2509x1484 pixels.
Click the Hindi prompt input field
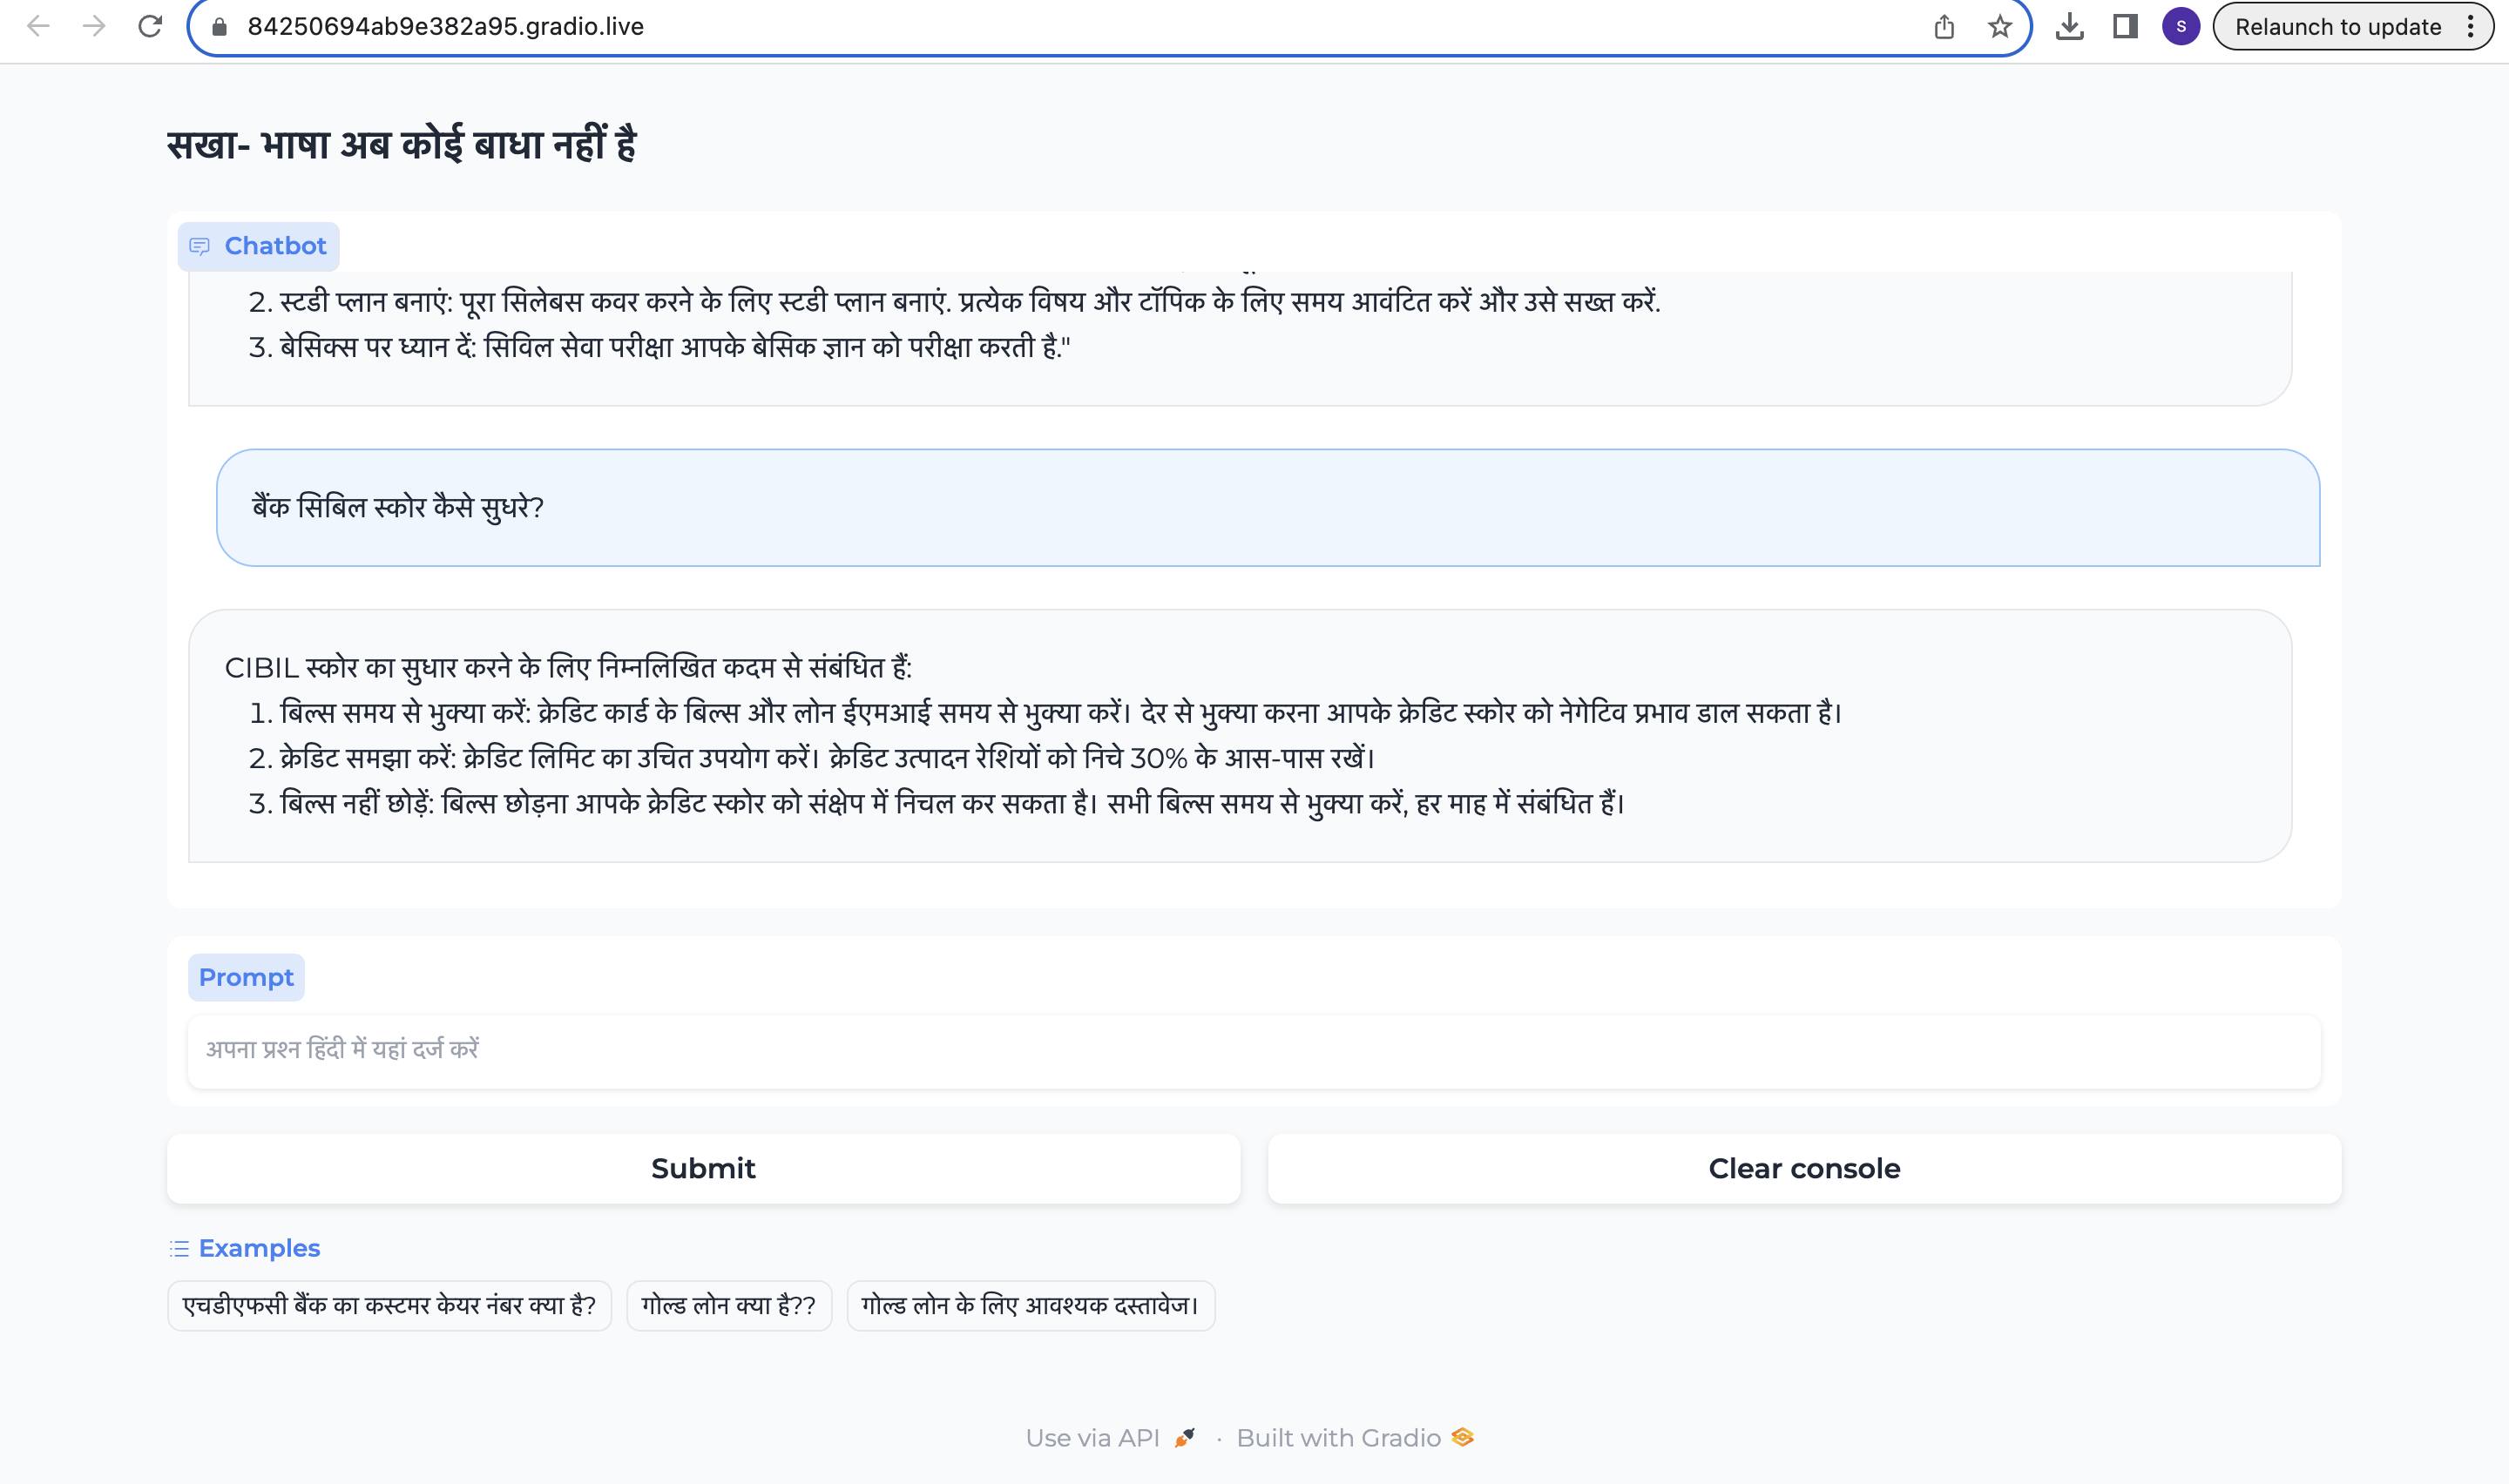pos(1253,1050)
